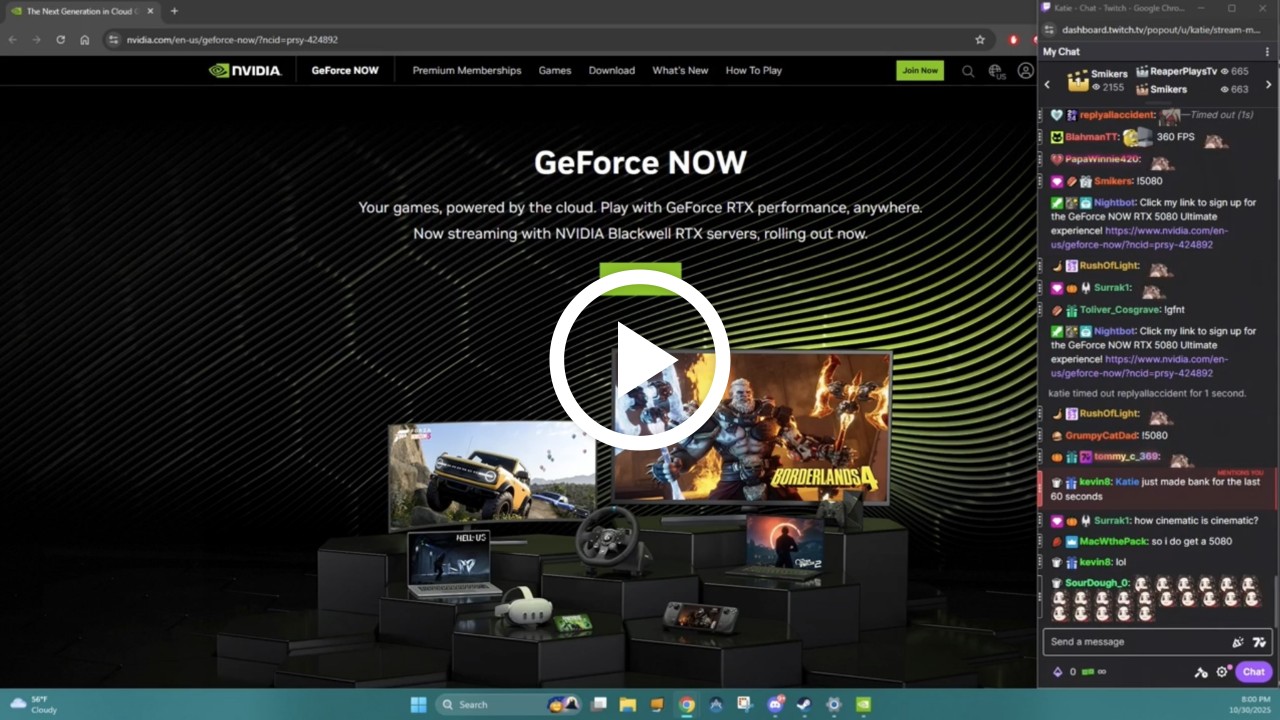Open the Twitch chat settings gear

(1222, 672)
